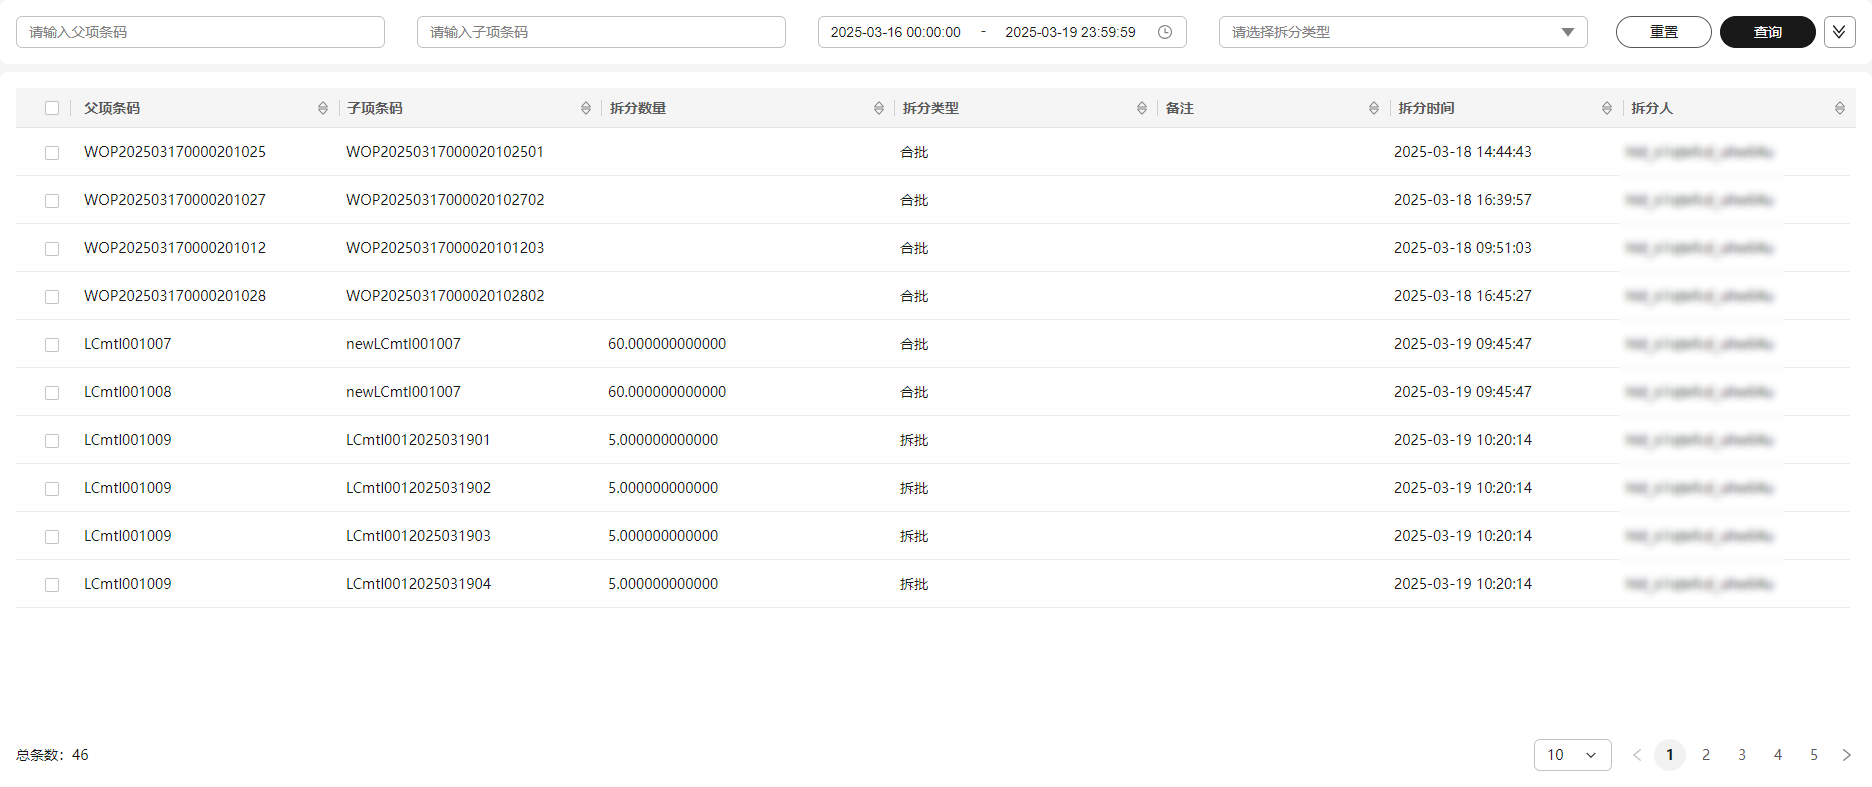Click start date 2025-03-16 00:00:00

pos(896,32)
